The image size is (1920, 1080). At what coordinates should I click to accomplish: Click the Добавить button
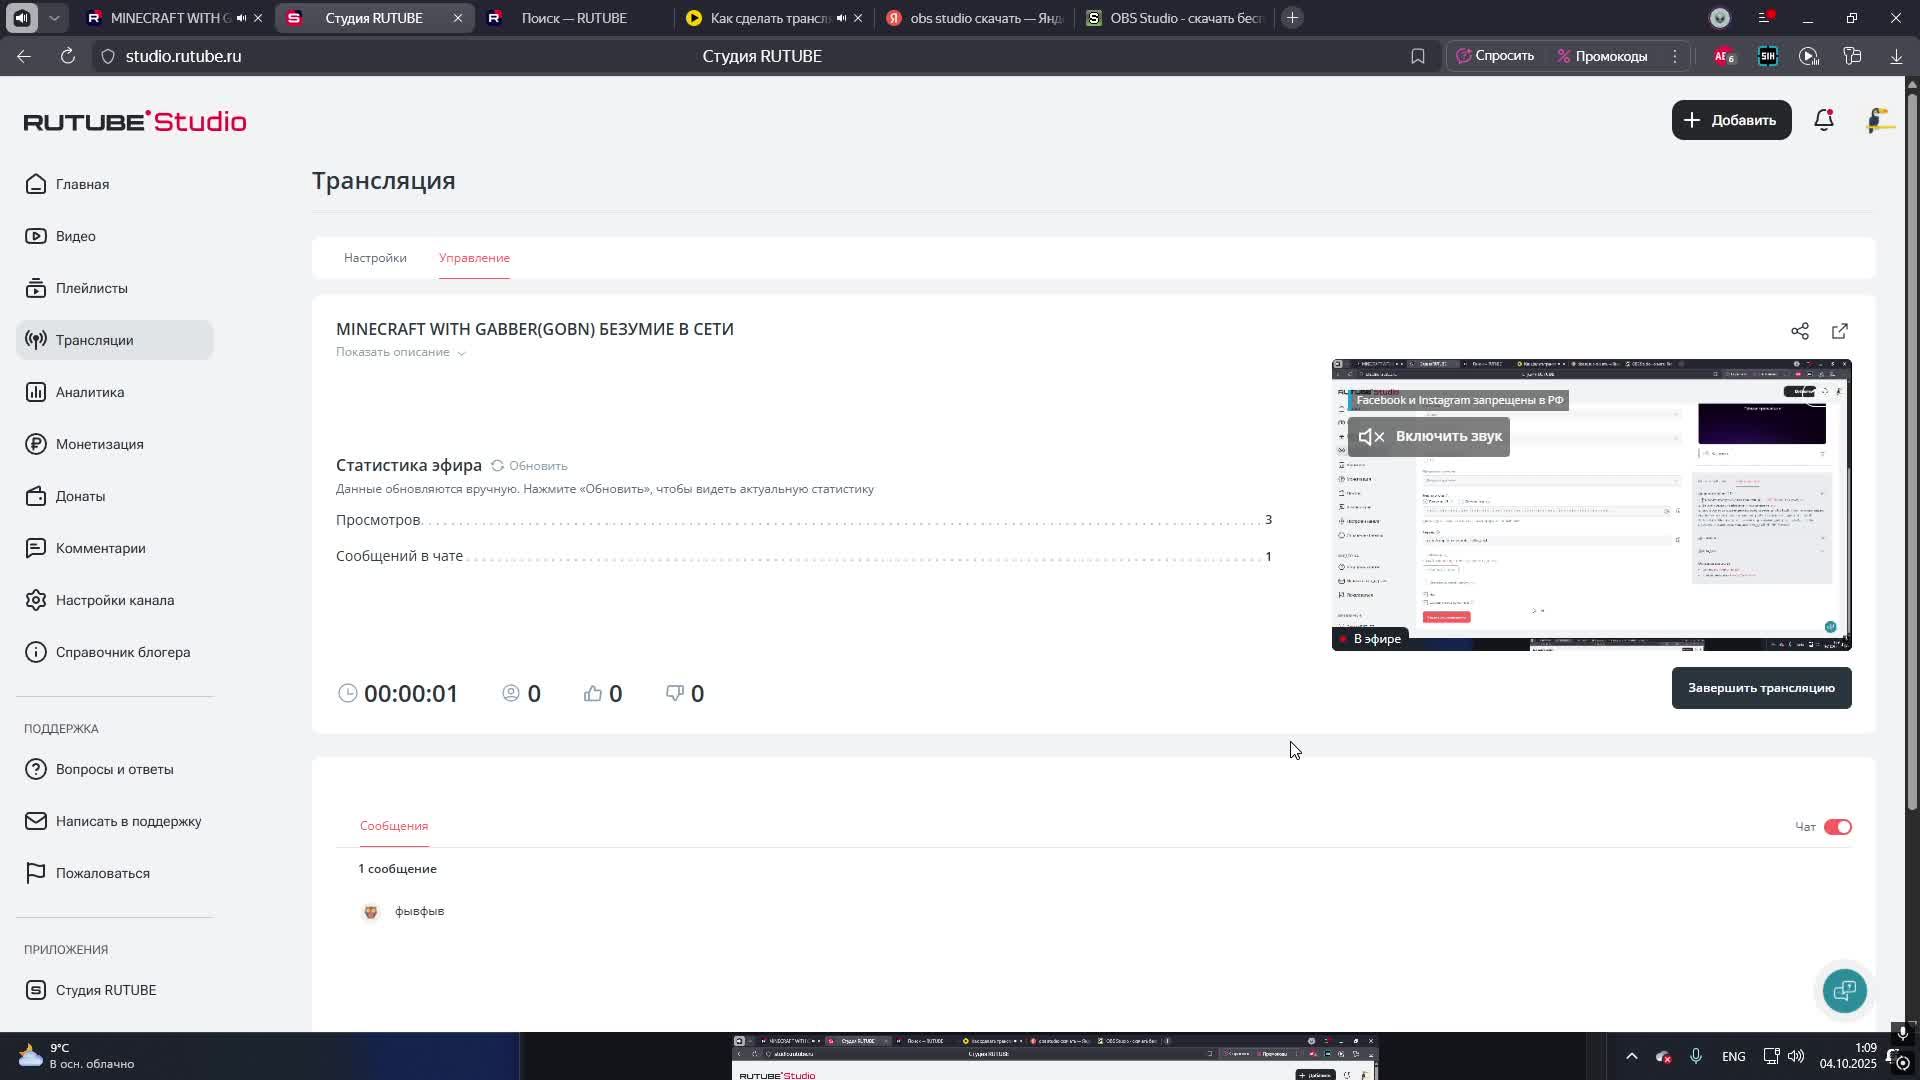(x=1730, y=120)
